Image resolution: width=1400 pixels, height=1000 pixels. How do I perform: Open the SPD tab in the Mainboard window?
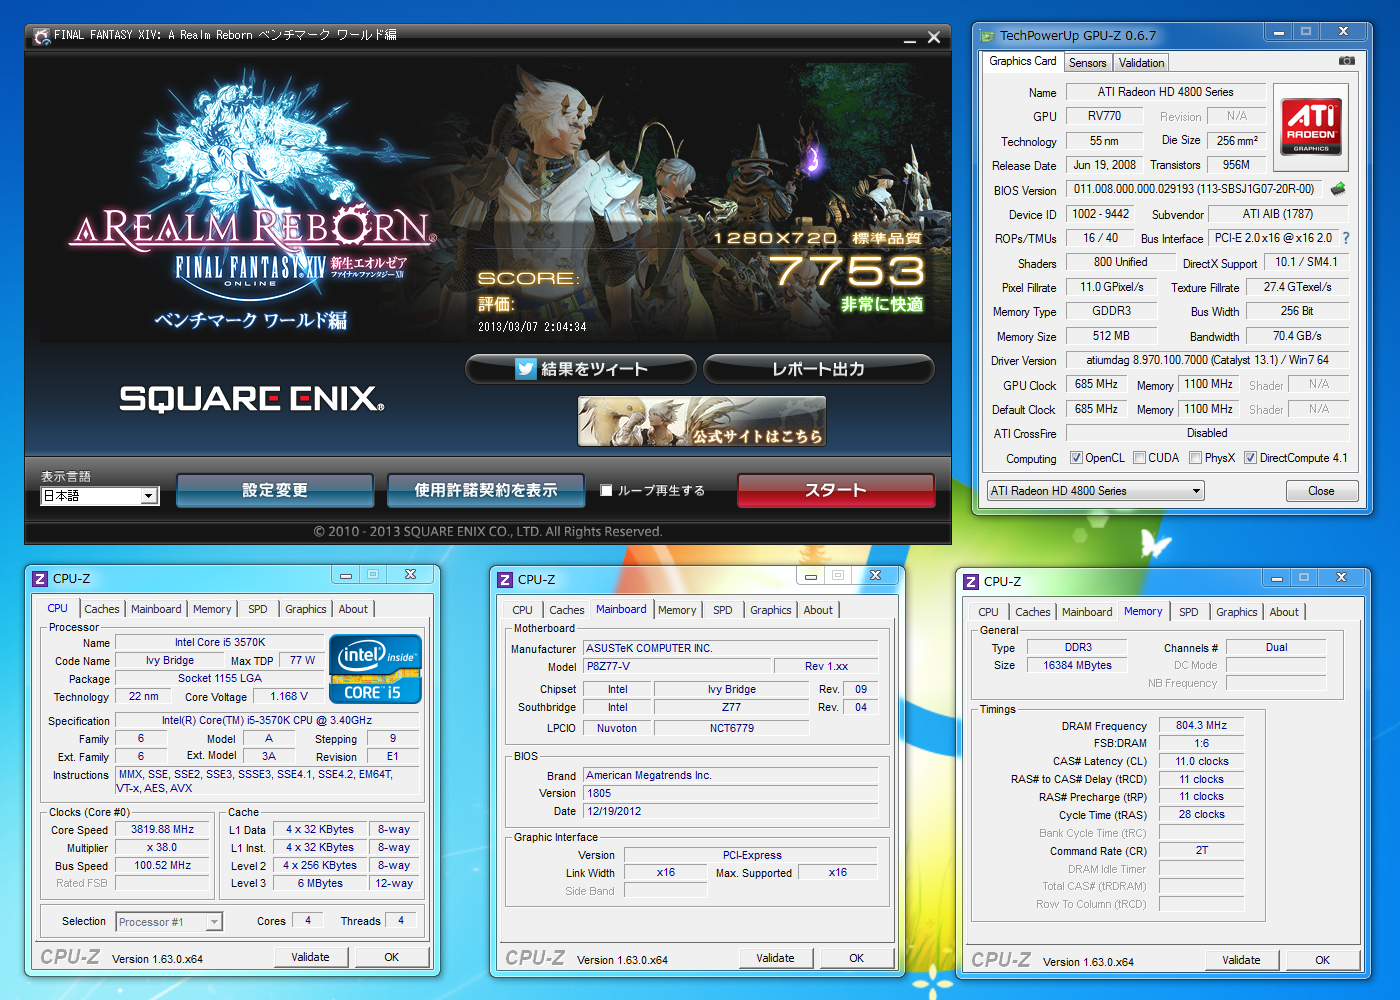[x=722, y=610]
